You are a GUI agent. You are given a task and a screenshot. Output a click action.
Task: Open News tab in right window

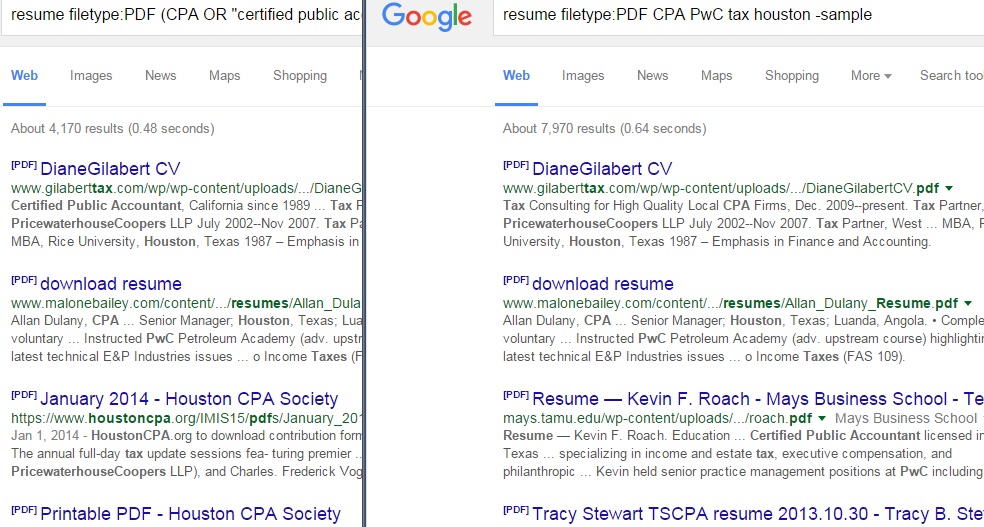pos(653,76)
